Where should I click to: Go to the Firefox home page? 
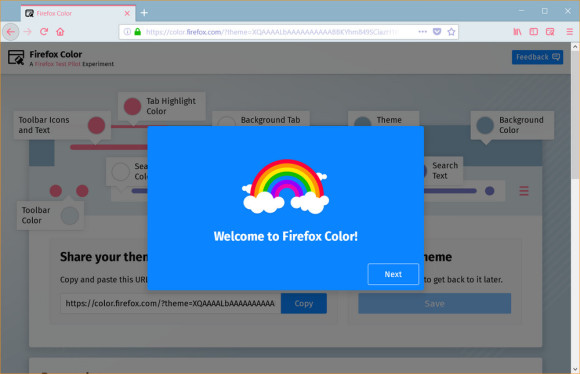pyautogui.click(x=60, y=32)
